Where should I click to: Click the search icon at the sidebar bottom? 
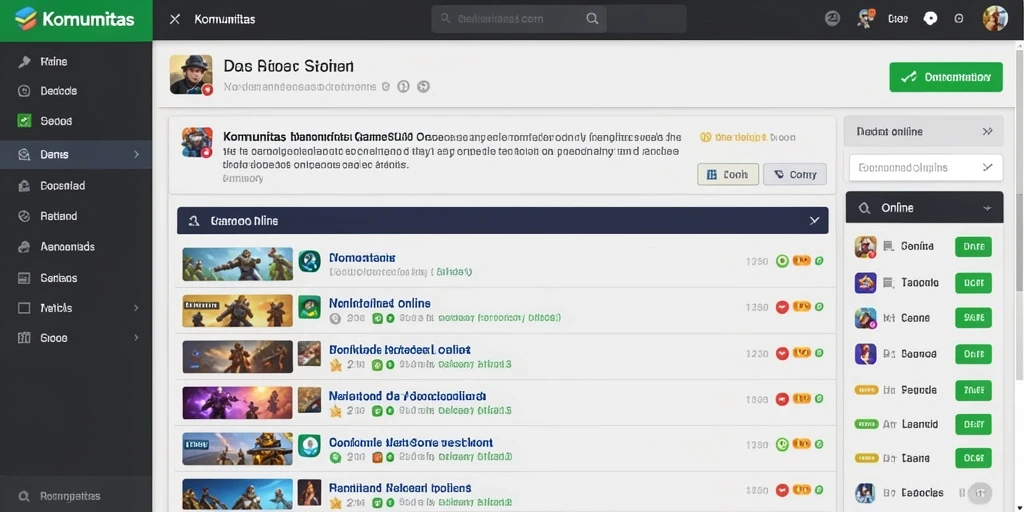point(24,496)
